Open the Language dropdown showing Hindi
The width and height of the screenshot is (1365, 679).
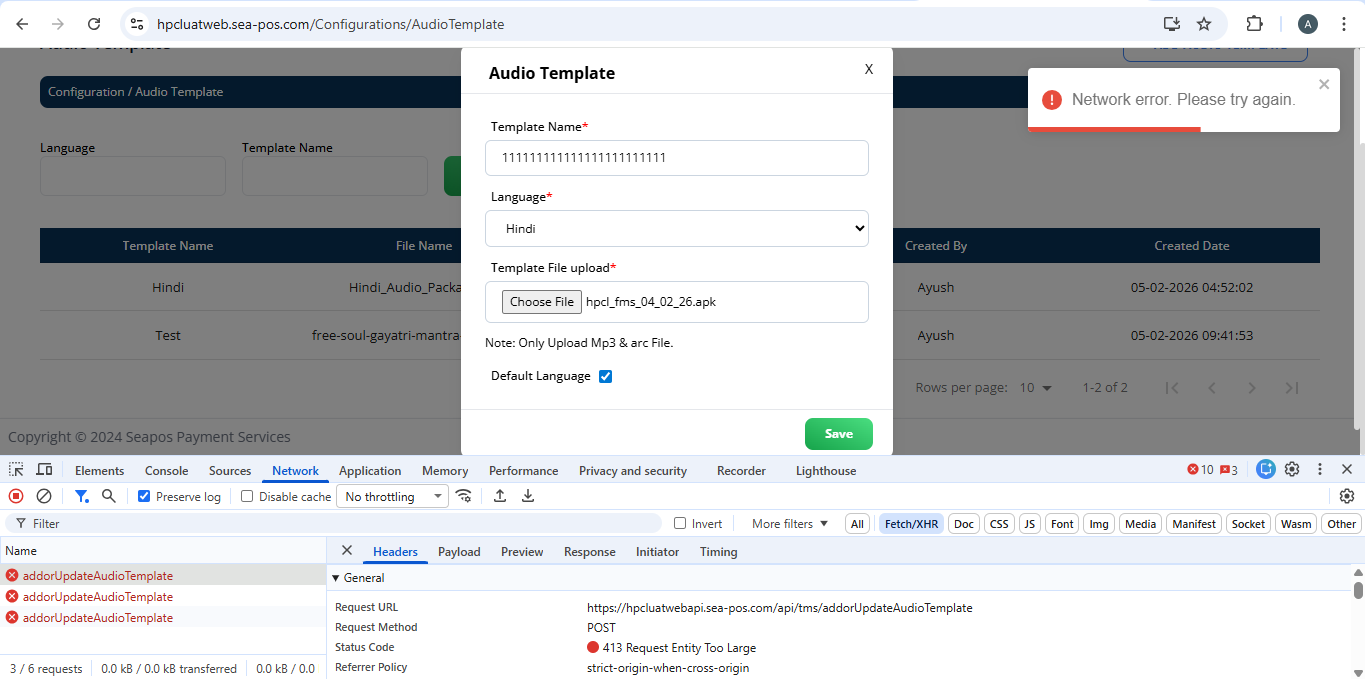click(677, 228)
